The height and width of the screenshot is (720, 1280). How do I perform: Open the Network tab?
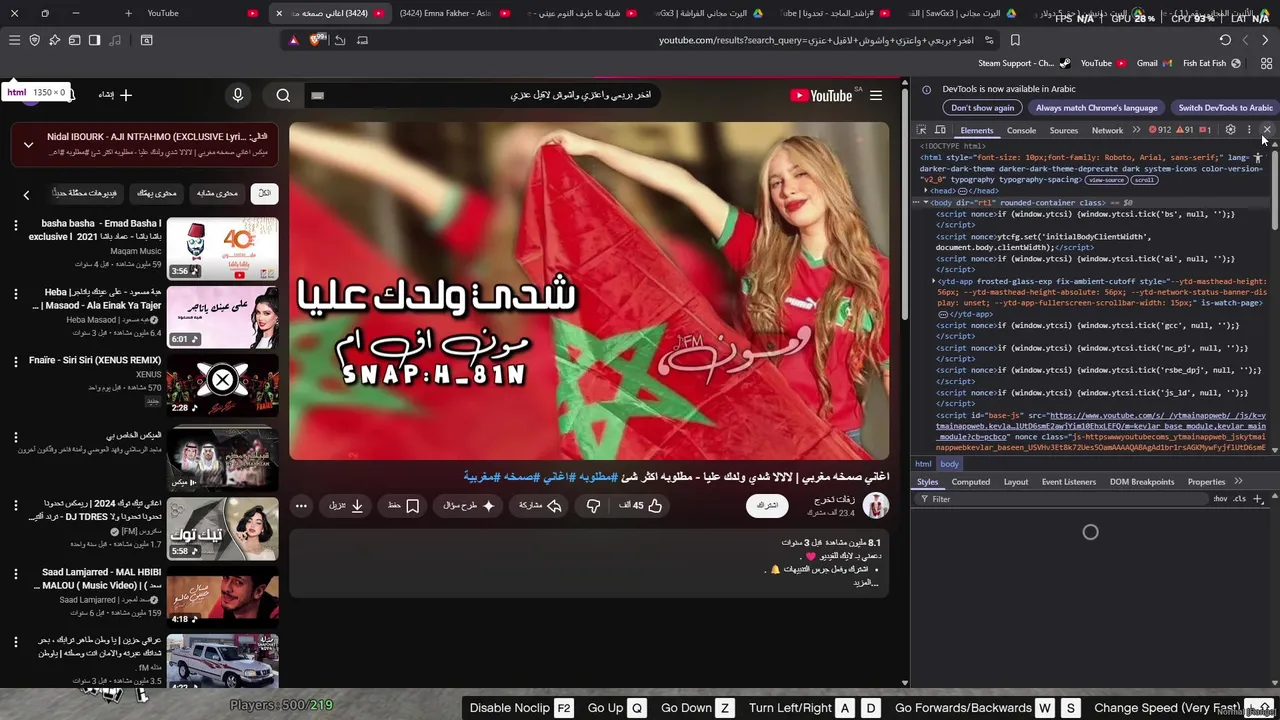pos(1107,131)
